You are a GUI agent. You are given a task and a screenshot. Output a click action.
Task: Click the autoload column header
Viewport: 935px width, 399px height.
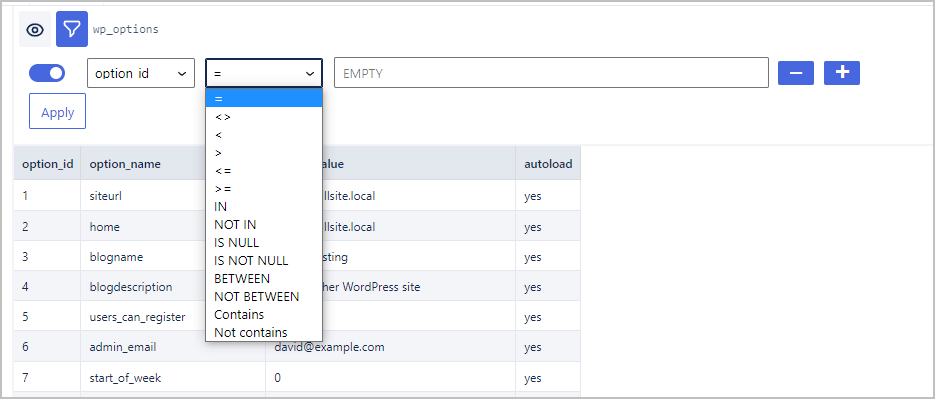click(548, 164)
